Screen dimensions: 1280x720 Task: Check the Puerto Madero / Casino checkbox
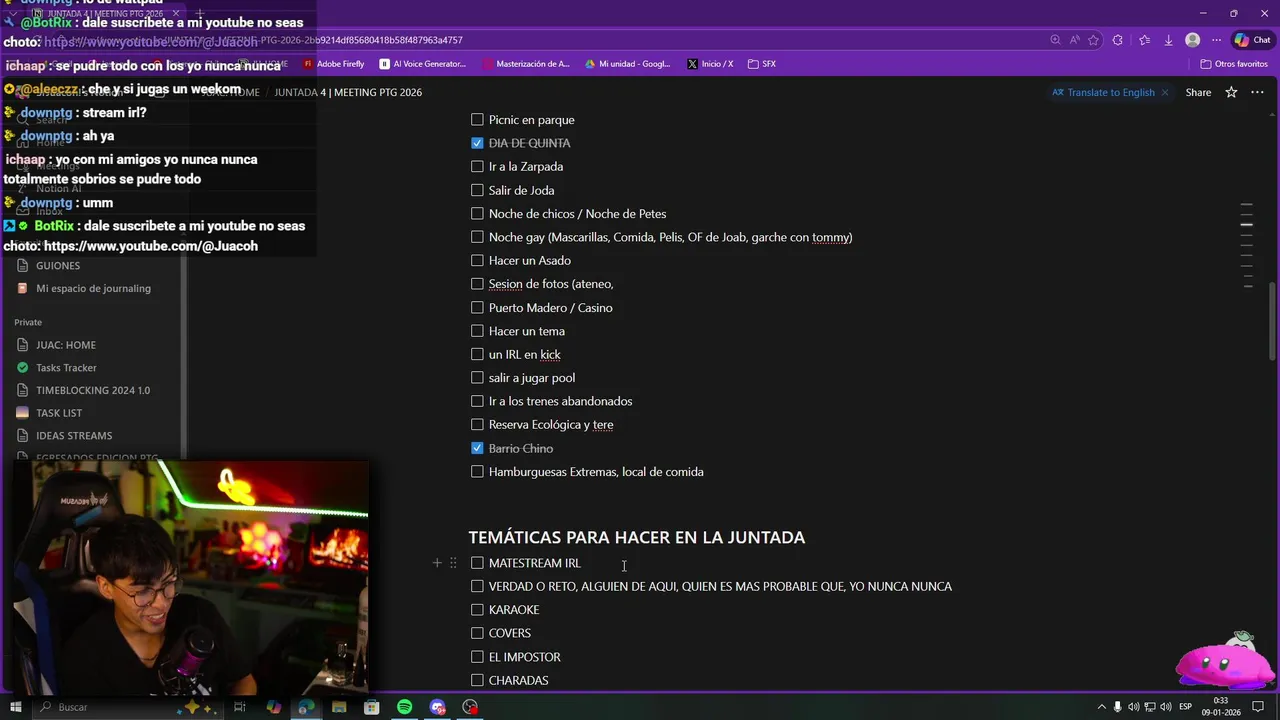click(477, 307)
